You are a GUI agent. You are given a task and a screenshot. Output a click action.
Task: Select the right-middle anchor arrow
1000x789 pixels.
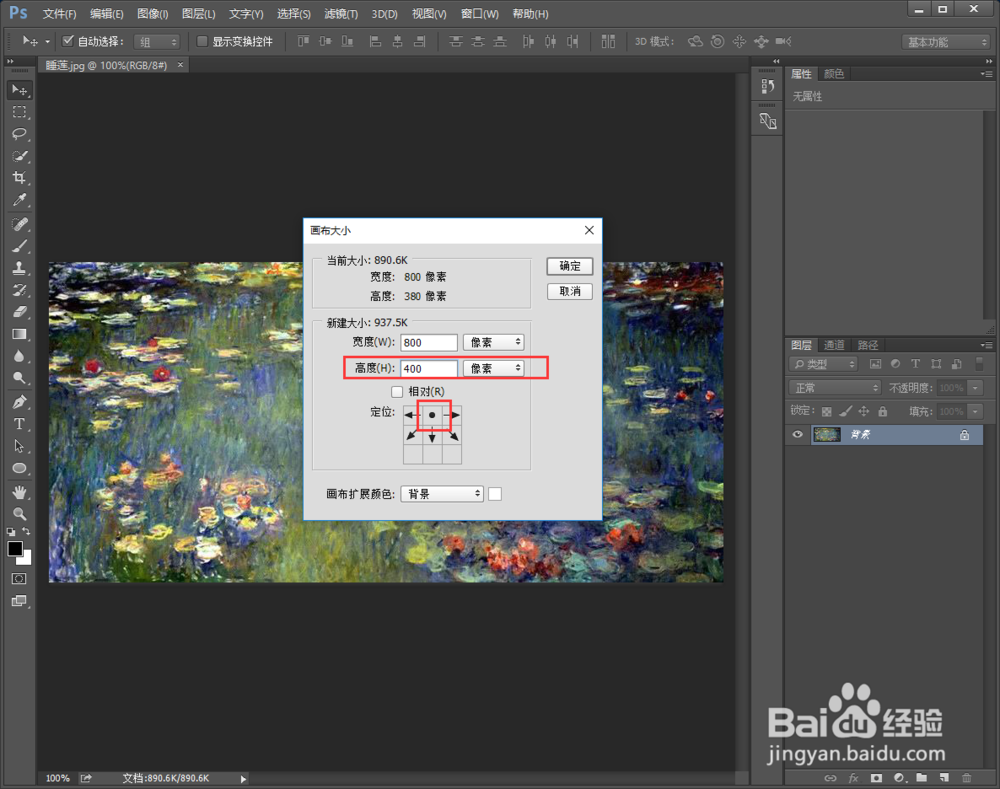(452, 415)
